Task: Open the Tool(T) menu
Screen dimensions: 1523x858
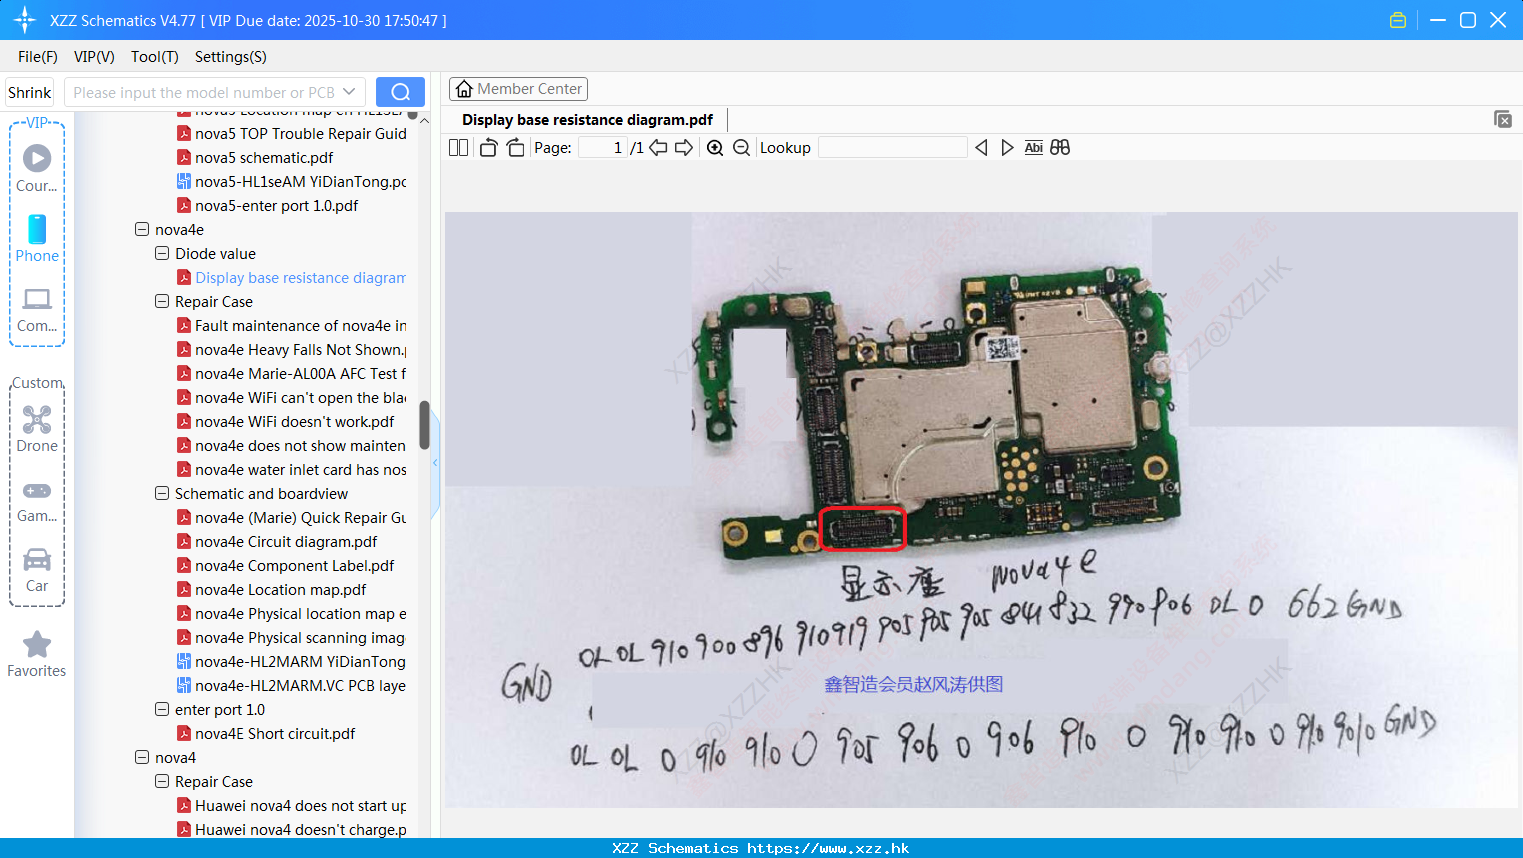Action: coord(155,57)
